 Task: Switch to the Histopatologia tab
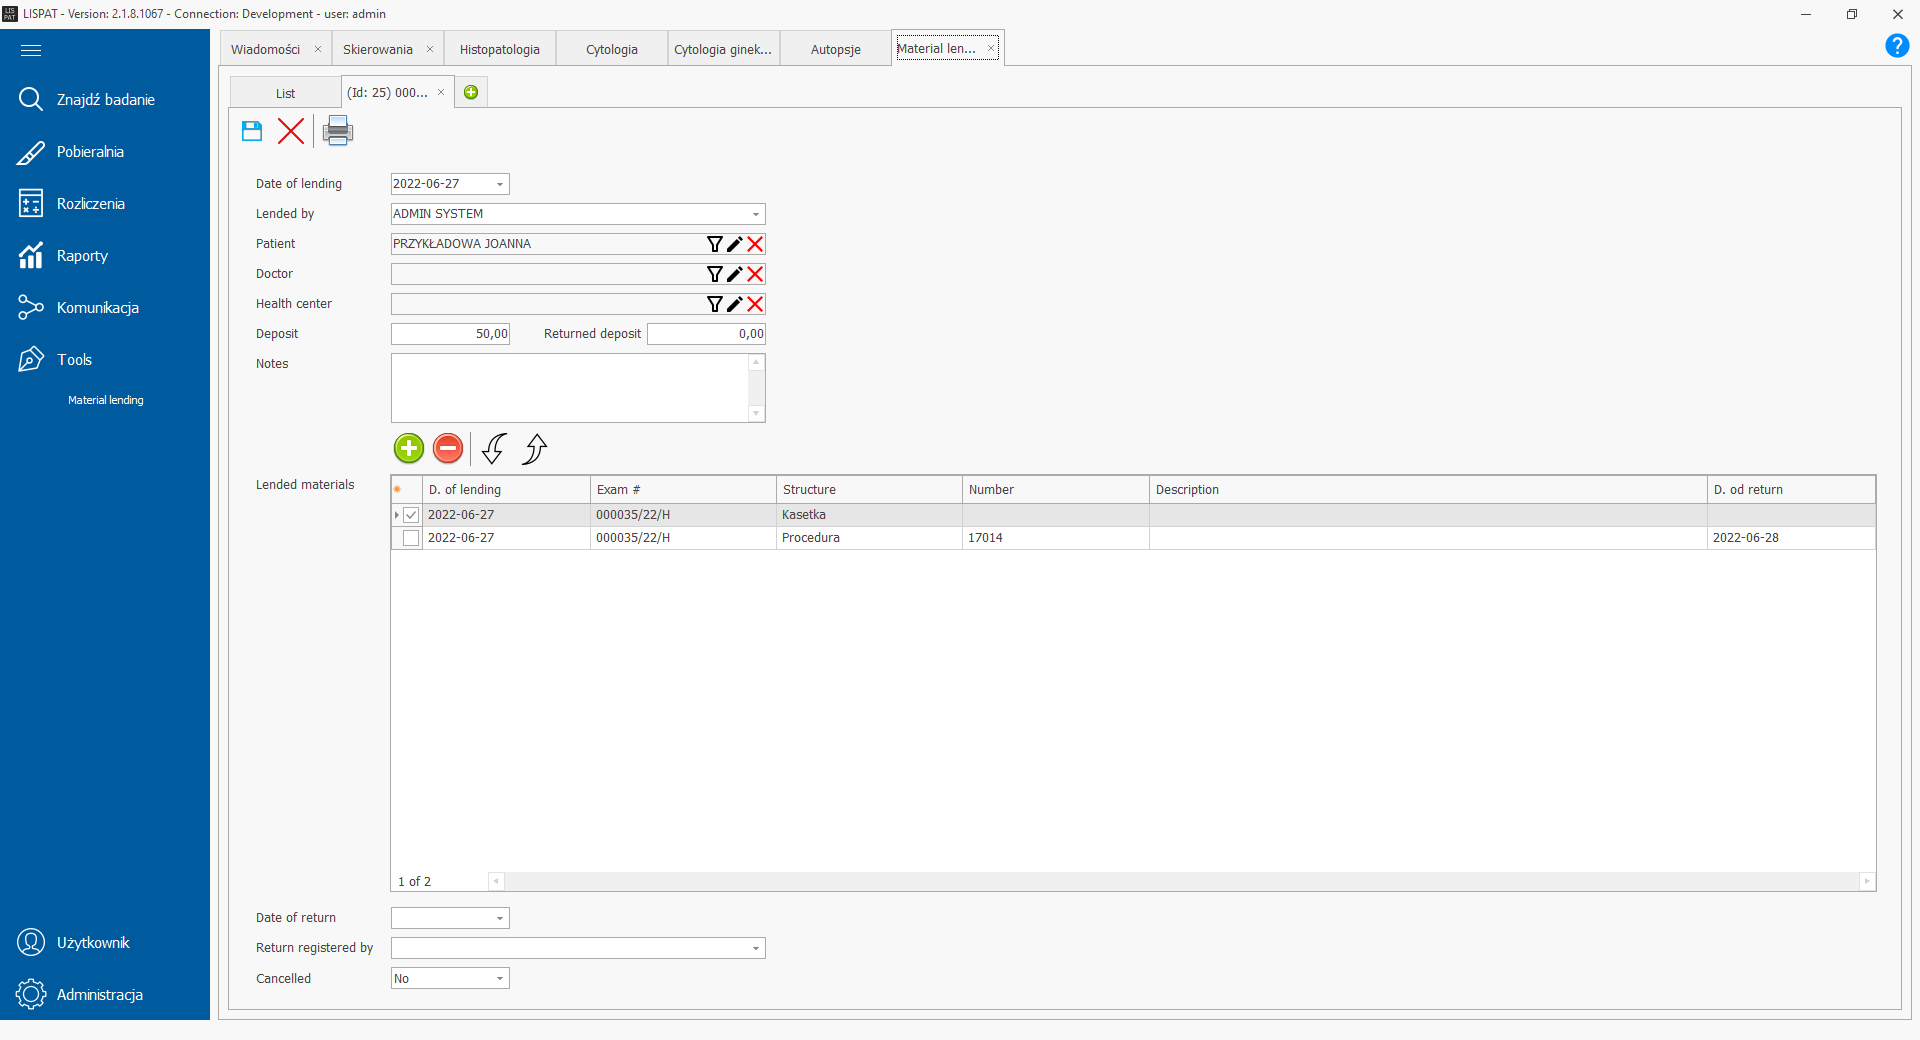499,49
